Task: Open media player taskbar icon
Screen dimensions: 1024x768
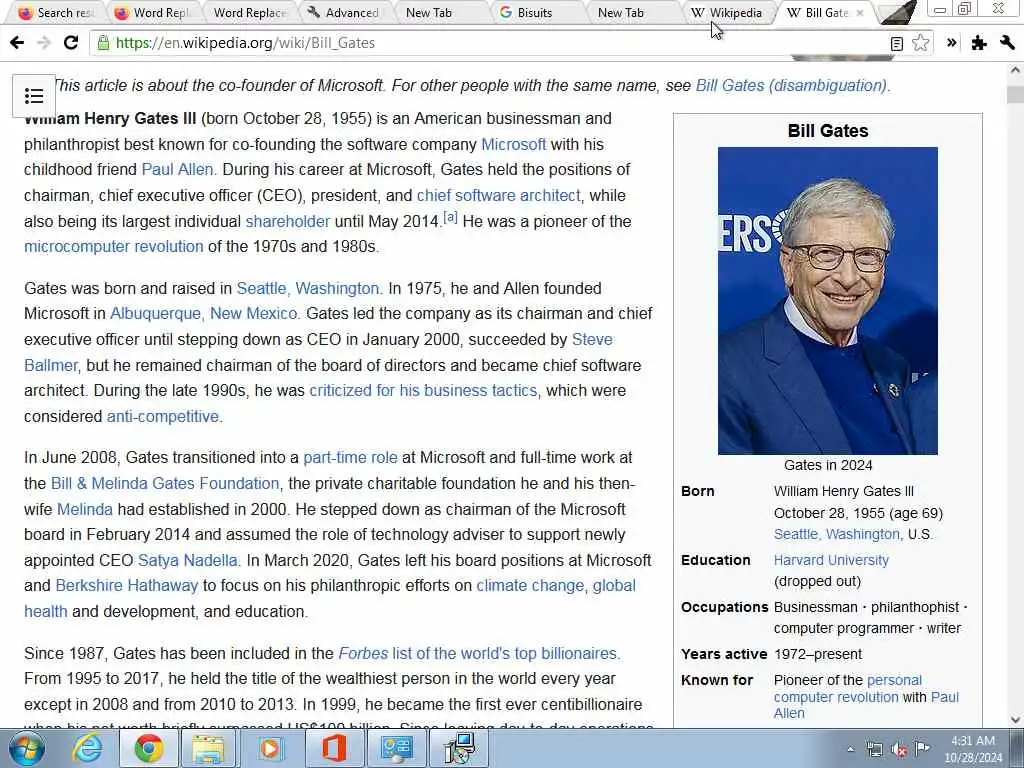Action: pos(270,748)
